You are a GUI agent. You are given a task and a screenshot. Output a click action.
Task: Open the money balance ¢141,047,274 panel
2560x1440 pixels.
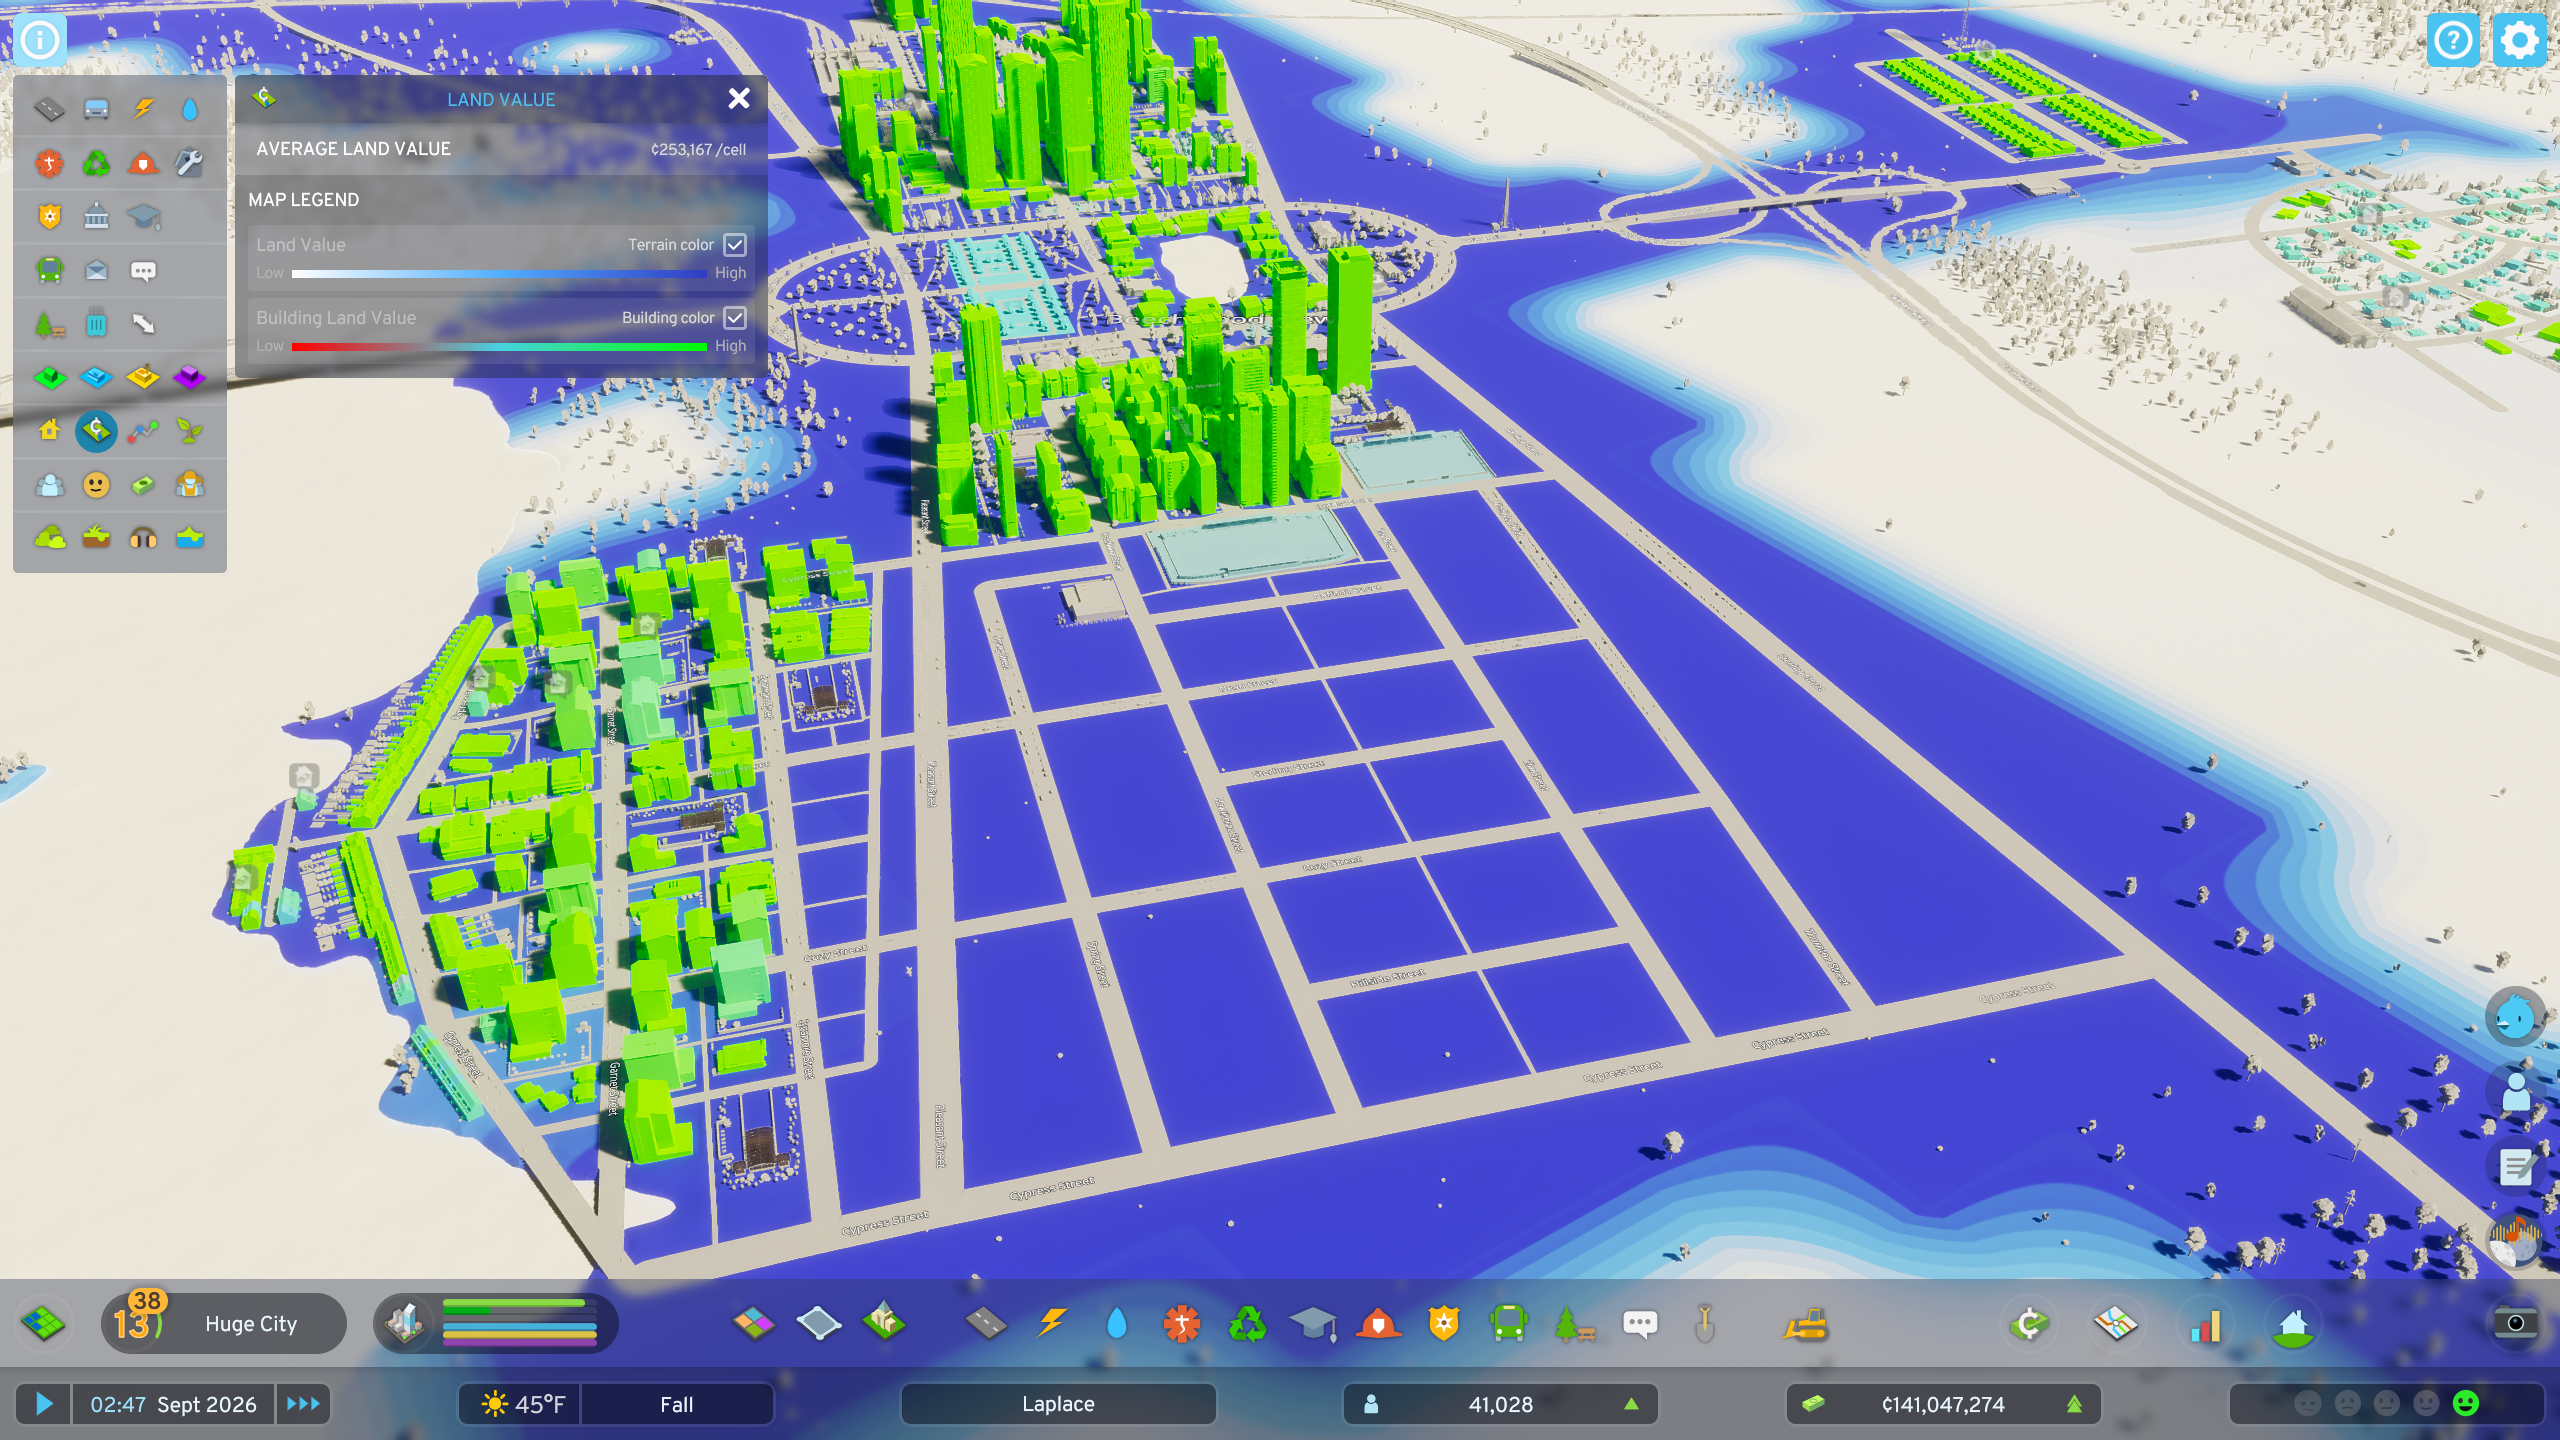[1943, 1404]
